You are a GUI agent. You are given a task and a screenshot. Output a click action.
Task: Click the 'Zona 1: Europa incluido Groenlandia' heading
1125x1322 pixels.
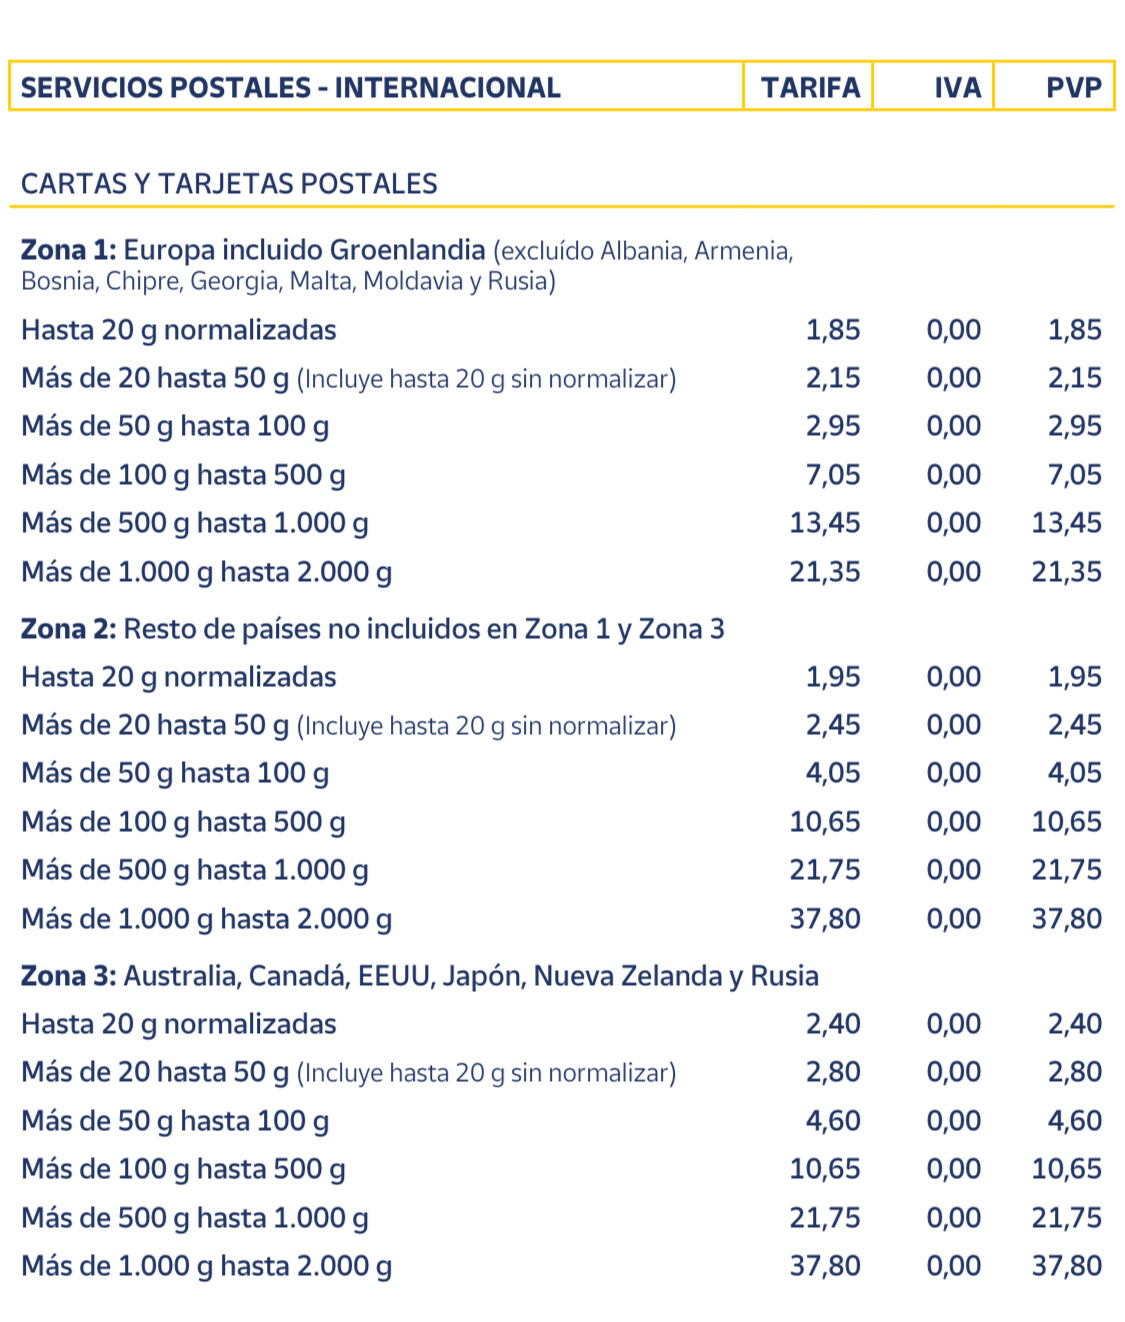[x=253, y=250]
